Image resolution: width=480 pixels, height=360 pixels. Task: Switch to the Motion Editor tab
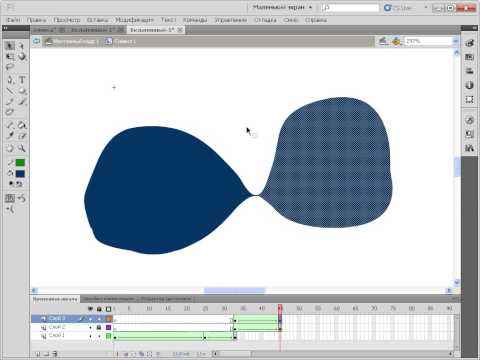[165, 299]
